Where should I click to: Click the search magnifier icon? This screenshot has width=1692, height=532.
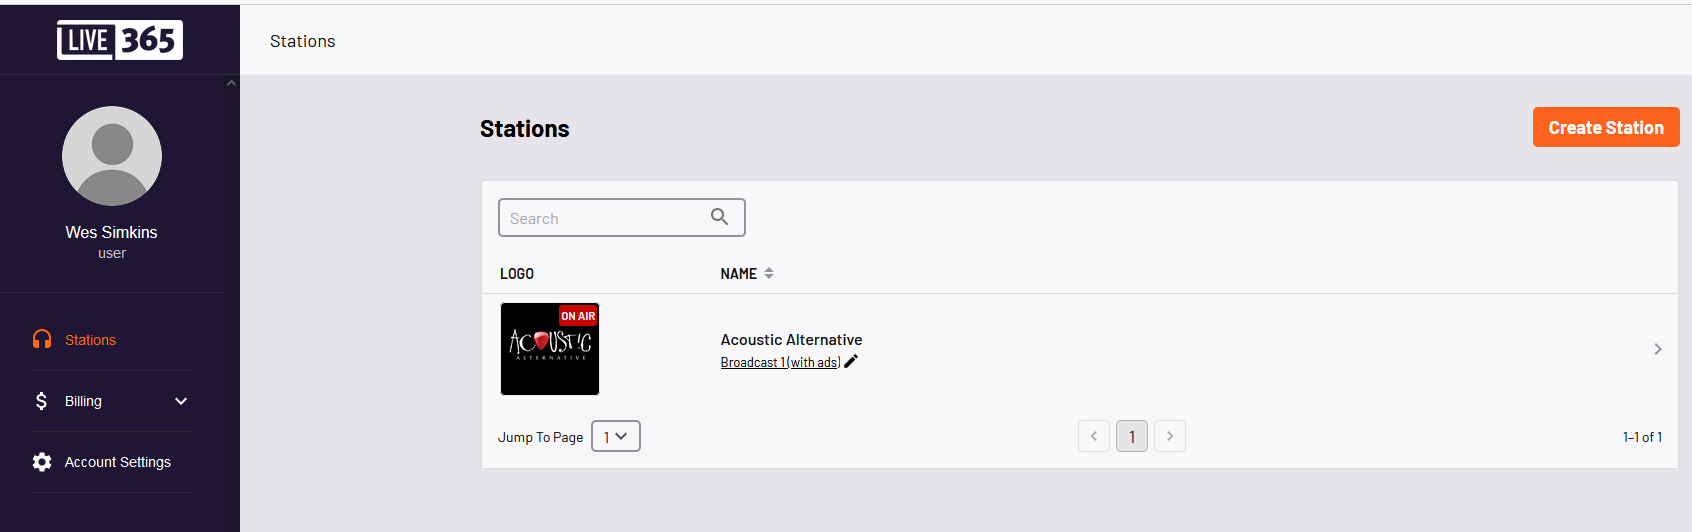click(x=719, y=217)
